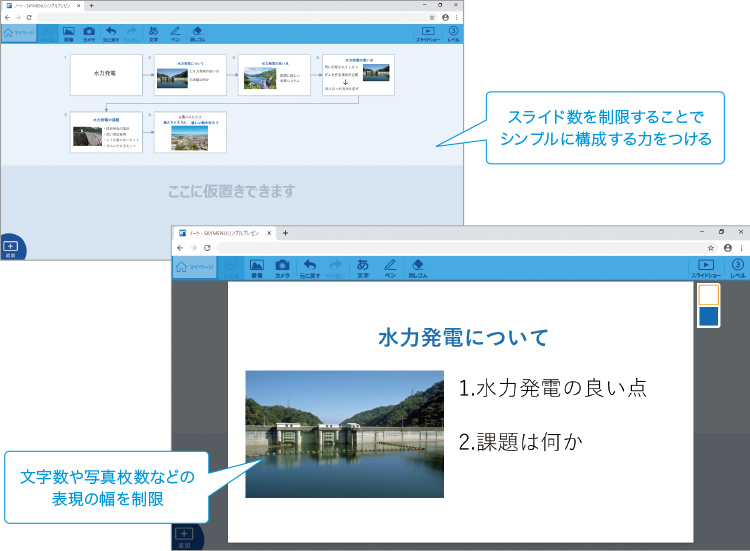Open slide 3 thumbnail 水力発電の良い点

(x=274, y=74)
